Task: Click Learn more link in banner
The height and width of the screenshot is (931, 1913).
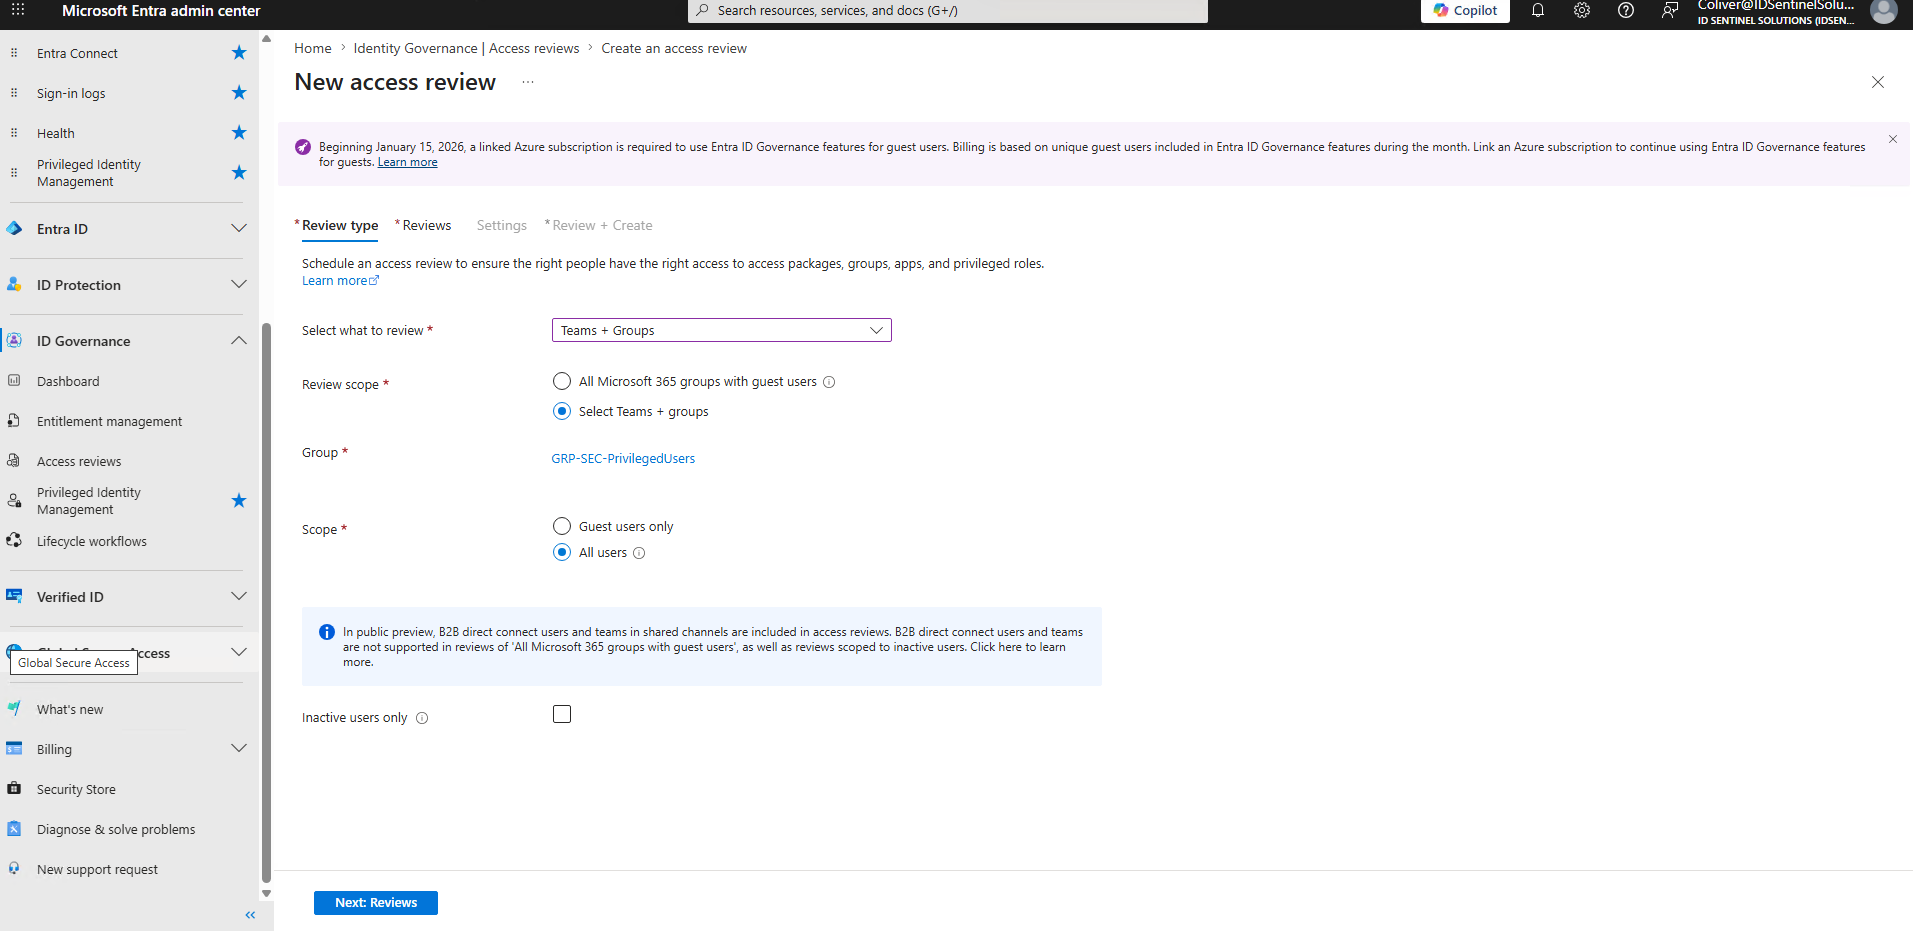Action: click(407, 163)
